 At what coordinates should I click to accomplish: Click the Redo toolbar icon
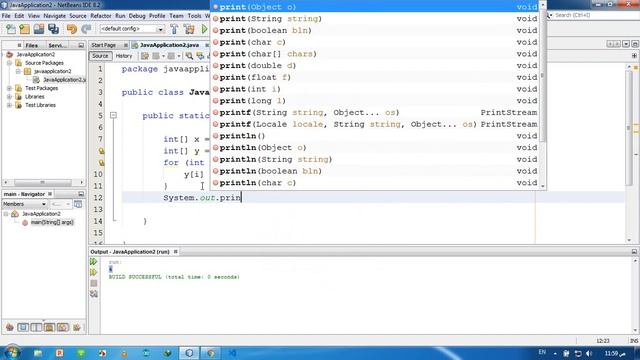click(x=86, y=29)
